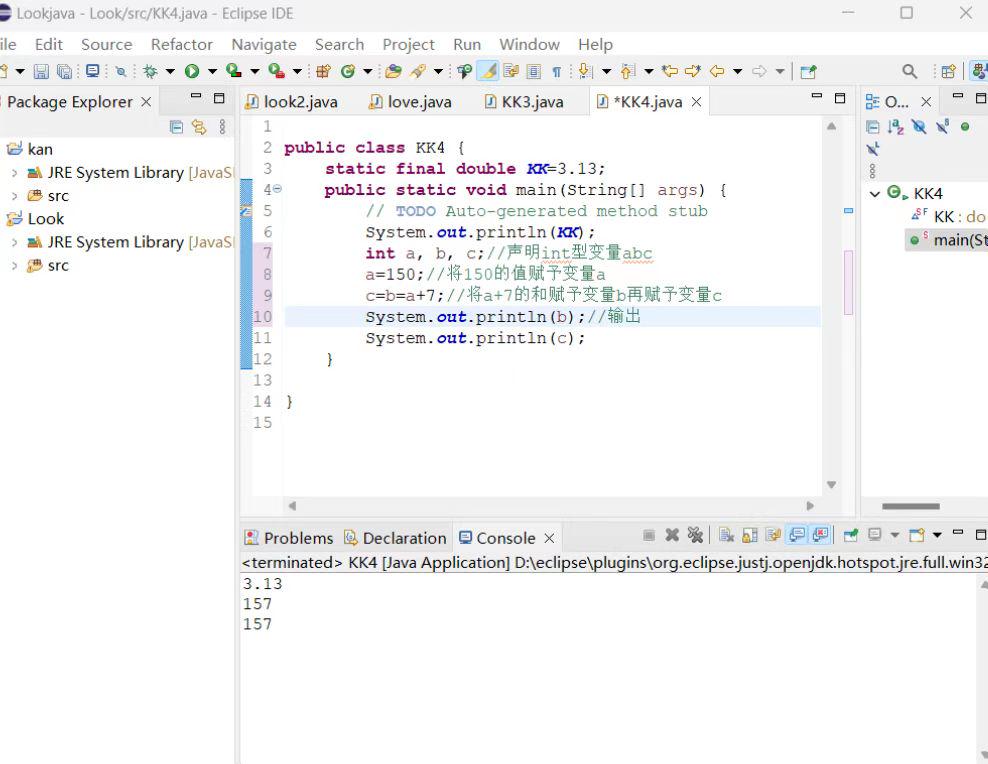Toggle Sort alphabetically in Outline
Image resolution: width=988 pixels, height=764 pixels.
pos(895,127)
